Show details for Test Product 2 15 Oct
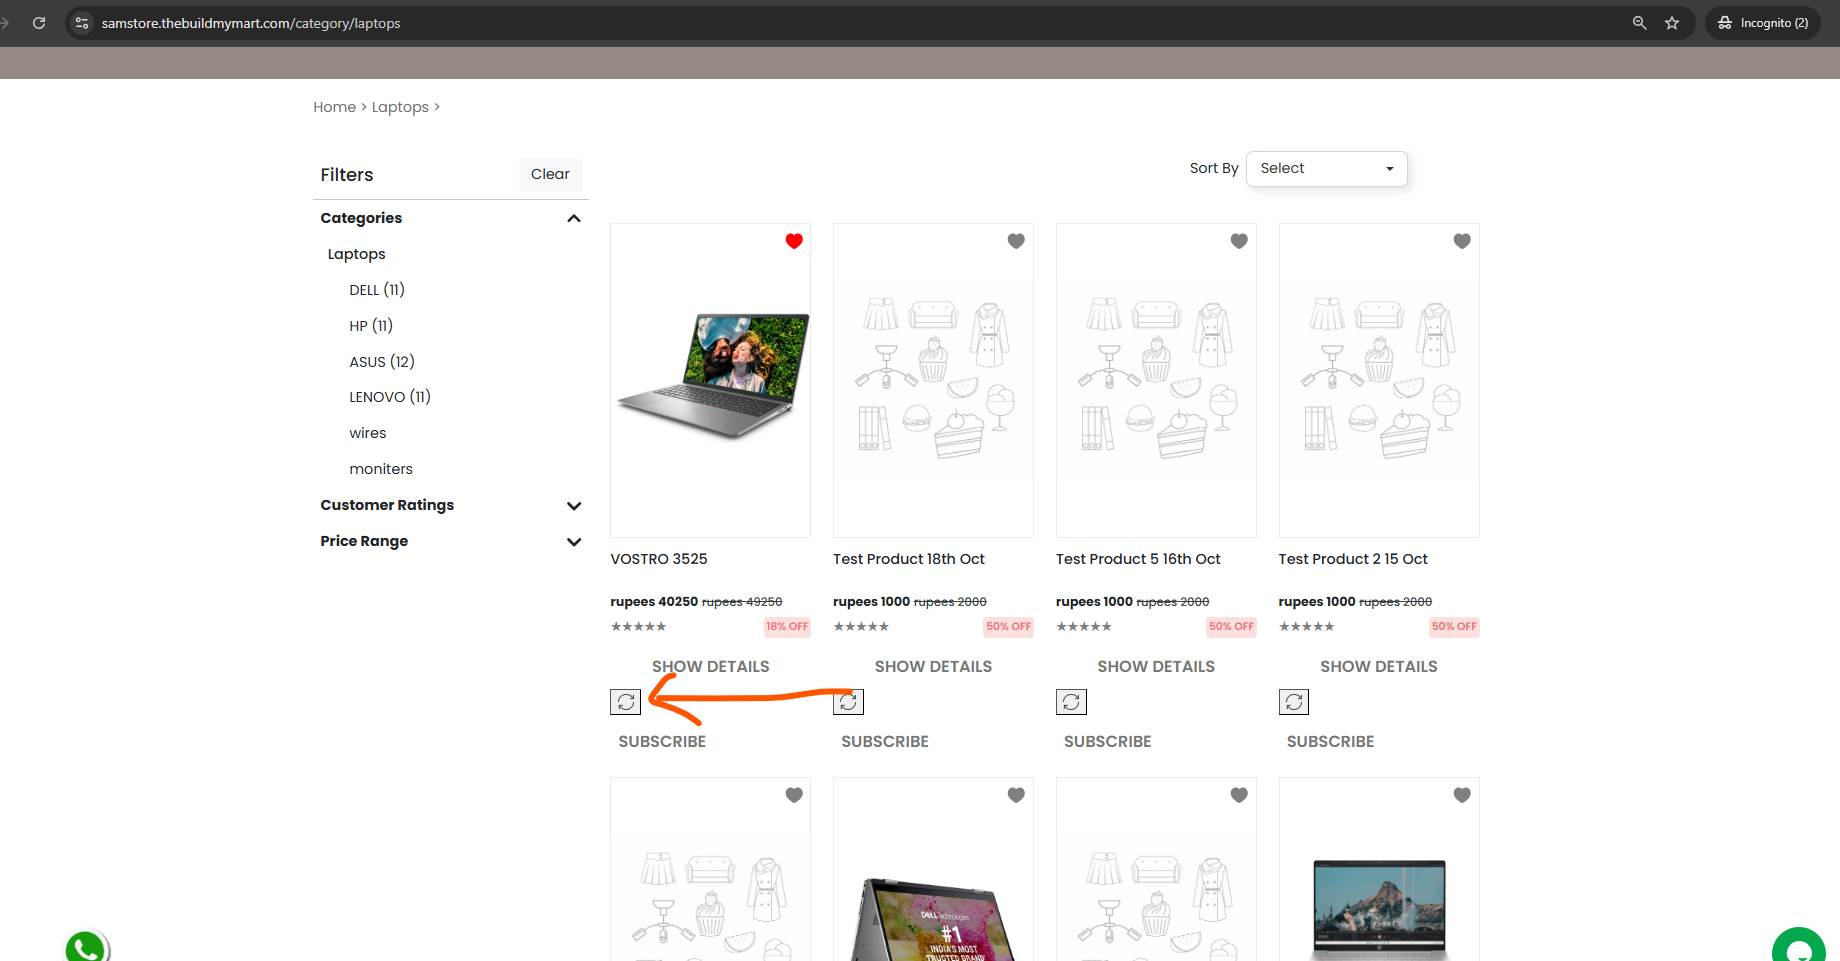This screenshot has width=1840, height=961. [1379, 667]
